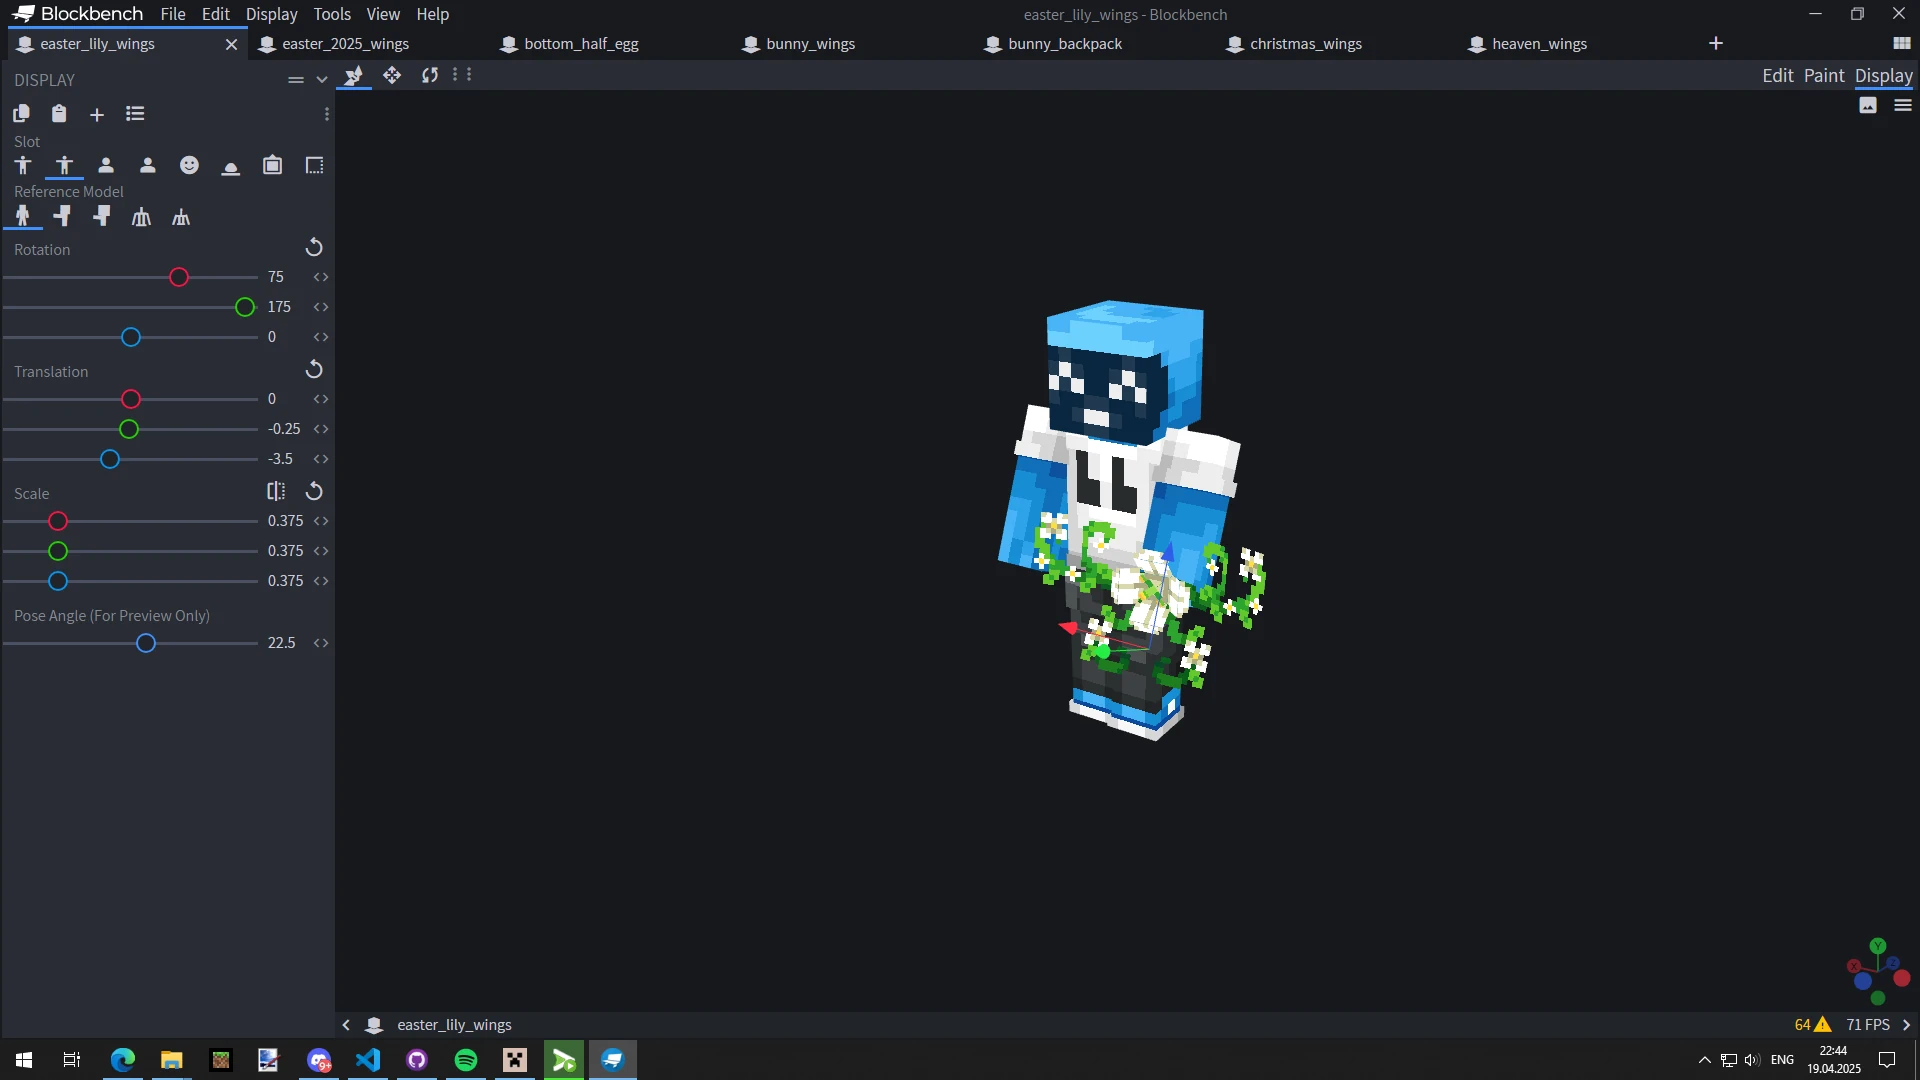Open the head display slot

pos(189,165)
